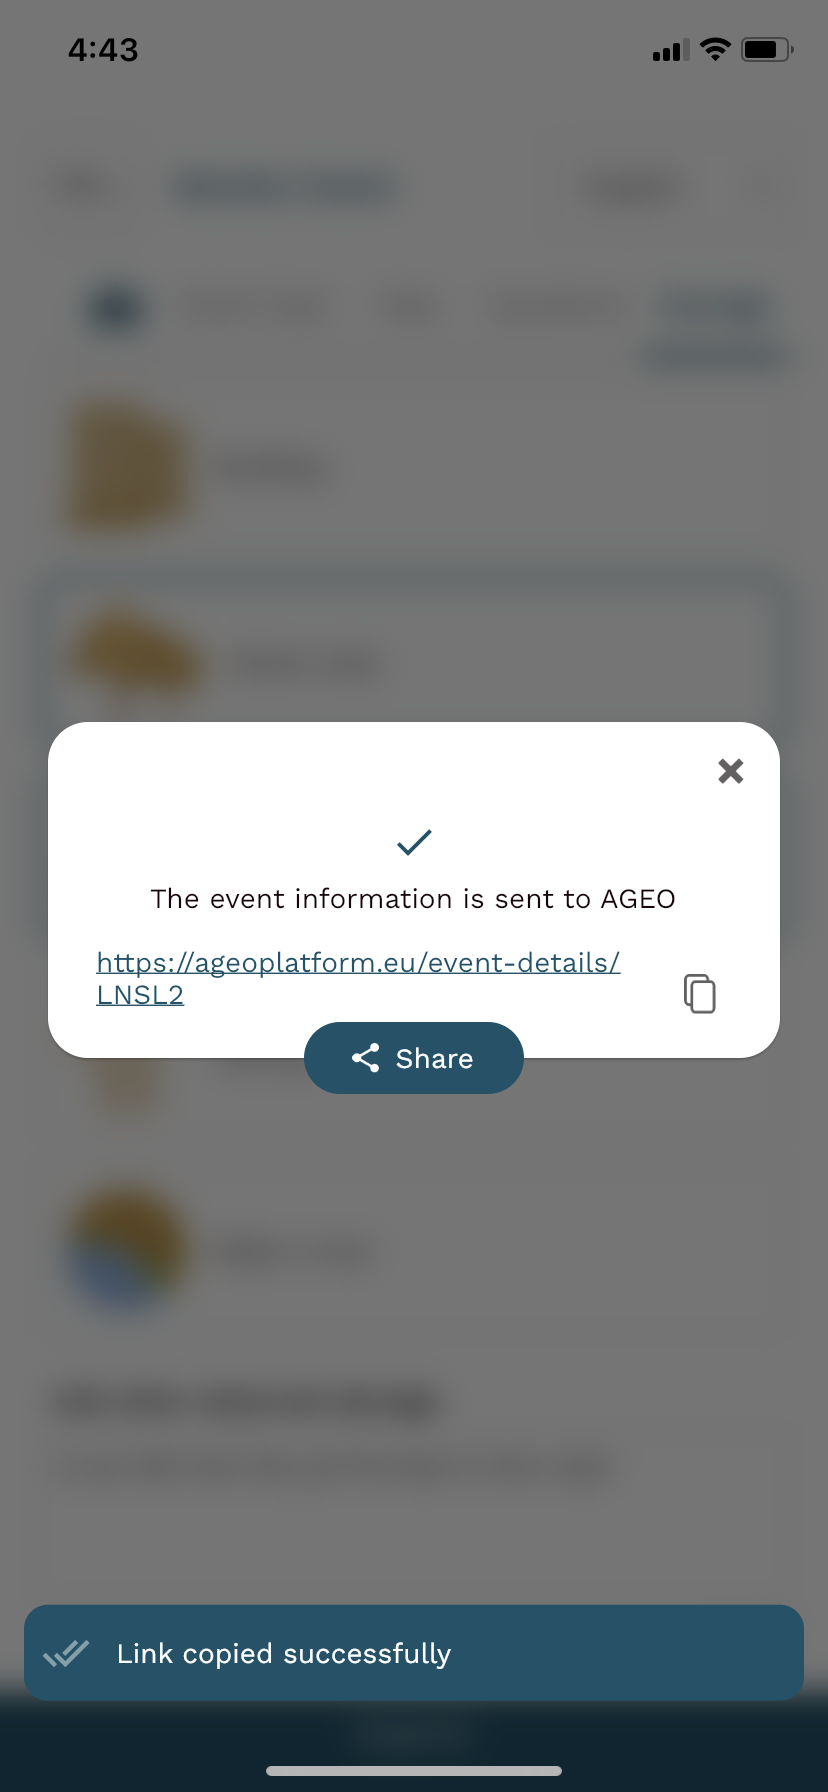Tap the blurred blue-and-yellow hazard thumbnail
The width and height of the screenshot is (828, 1792).
(126, 1250)
